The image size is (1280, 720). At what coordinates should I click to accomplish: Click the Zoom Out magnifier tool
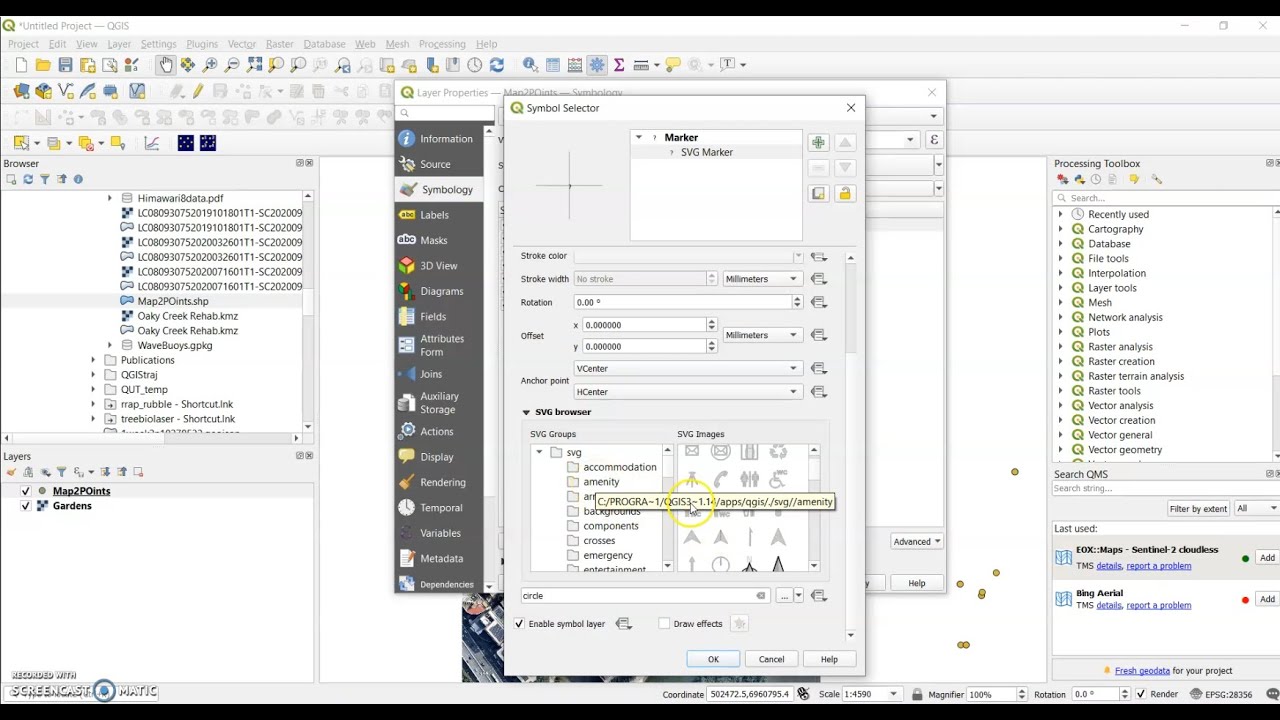coord(232,65)
